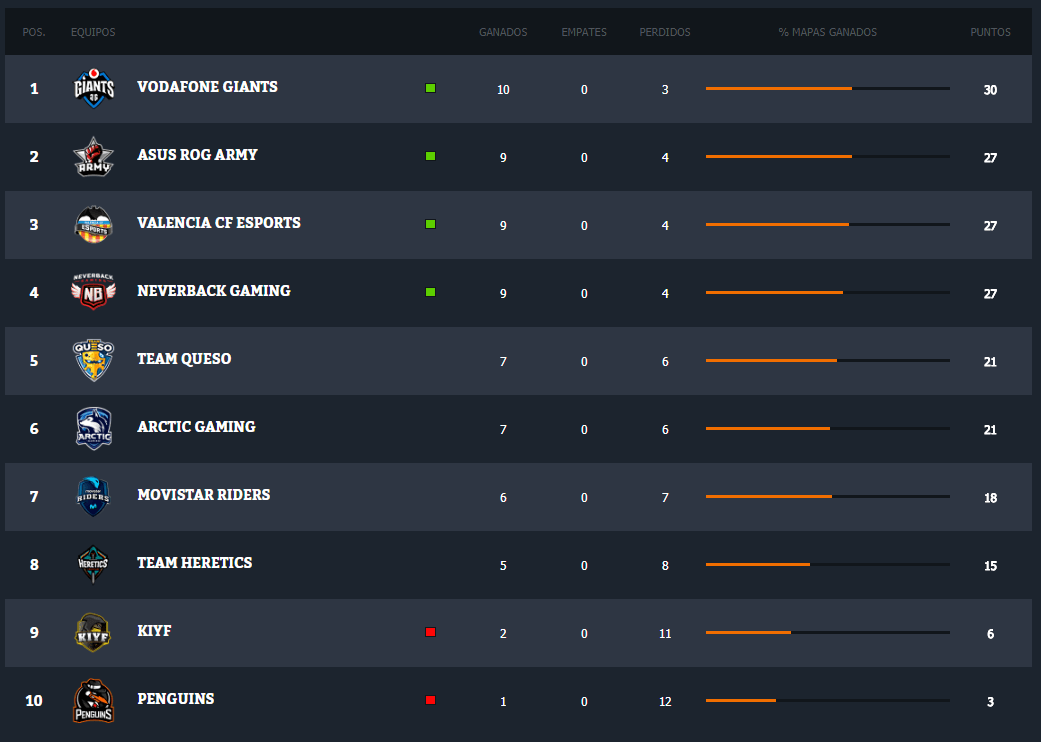Click Team Heretics map win percentage bar
This screenshot has width=1041, height=742.
(828, 565)
